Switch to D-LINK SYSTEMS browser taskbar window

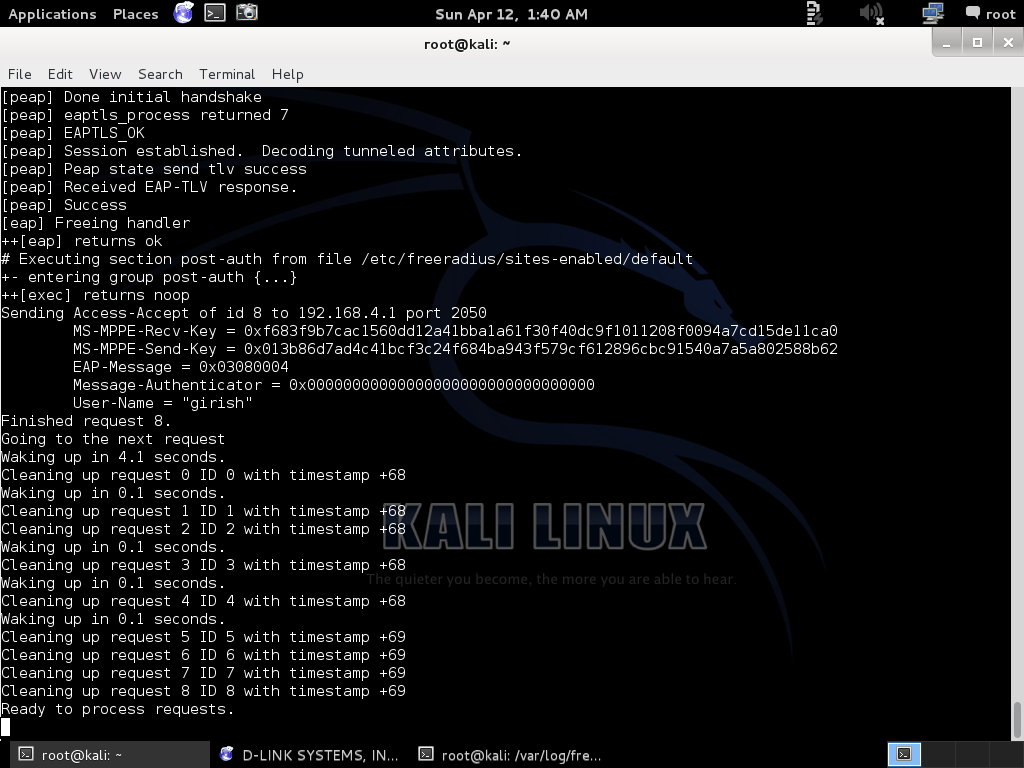(x=310, y=755)
